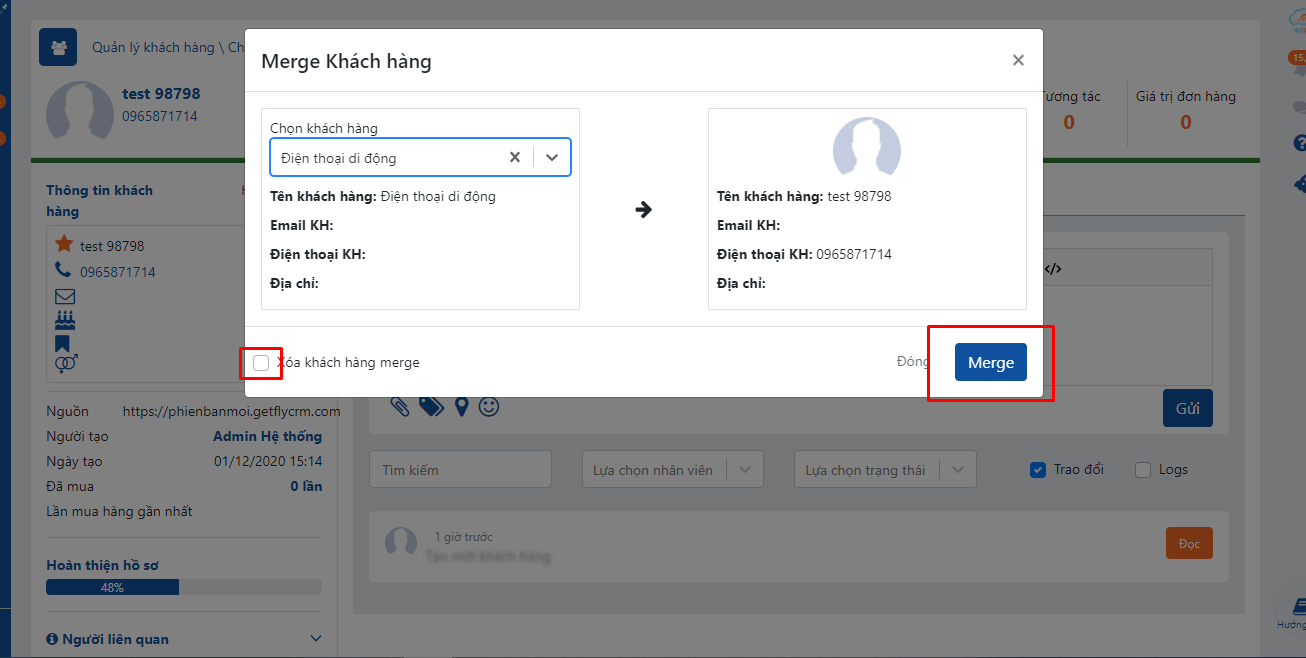This screenshot has width=1306, height=658.
Task: Click the Quản lý khách hàng breadcrumb
Action: click(x=153, y=47)
